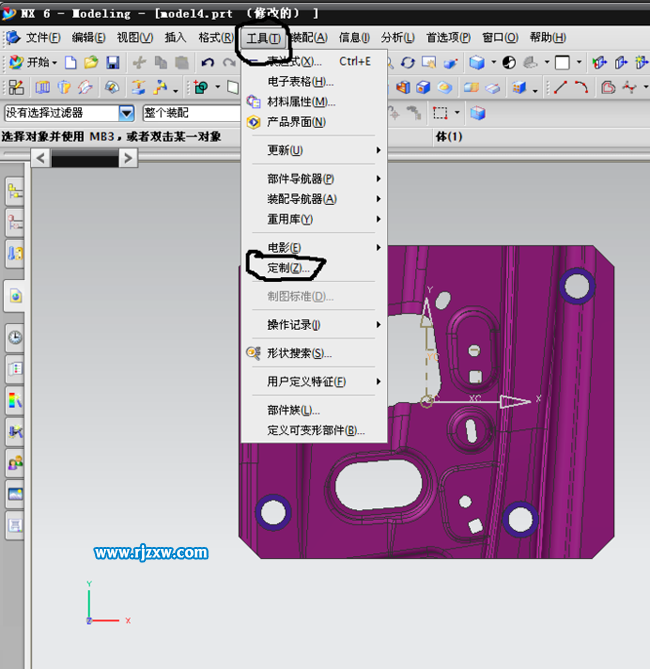Click the shaded cube rendering style icon
The height and width of the screenshot is (669, 650).
click(477, 63)
